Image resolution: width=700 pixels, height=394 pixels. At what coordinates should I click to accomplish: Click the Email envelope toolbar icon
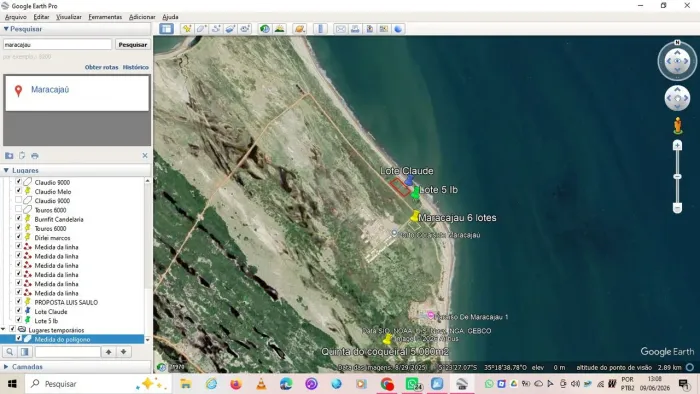click(x=341, y=29)
